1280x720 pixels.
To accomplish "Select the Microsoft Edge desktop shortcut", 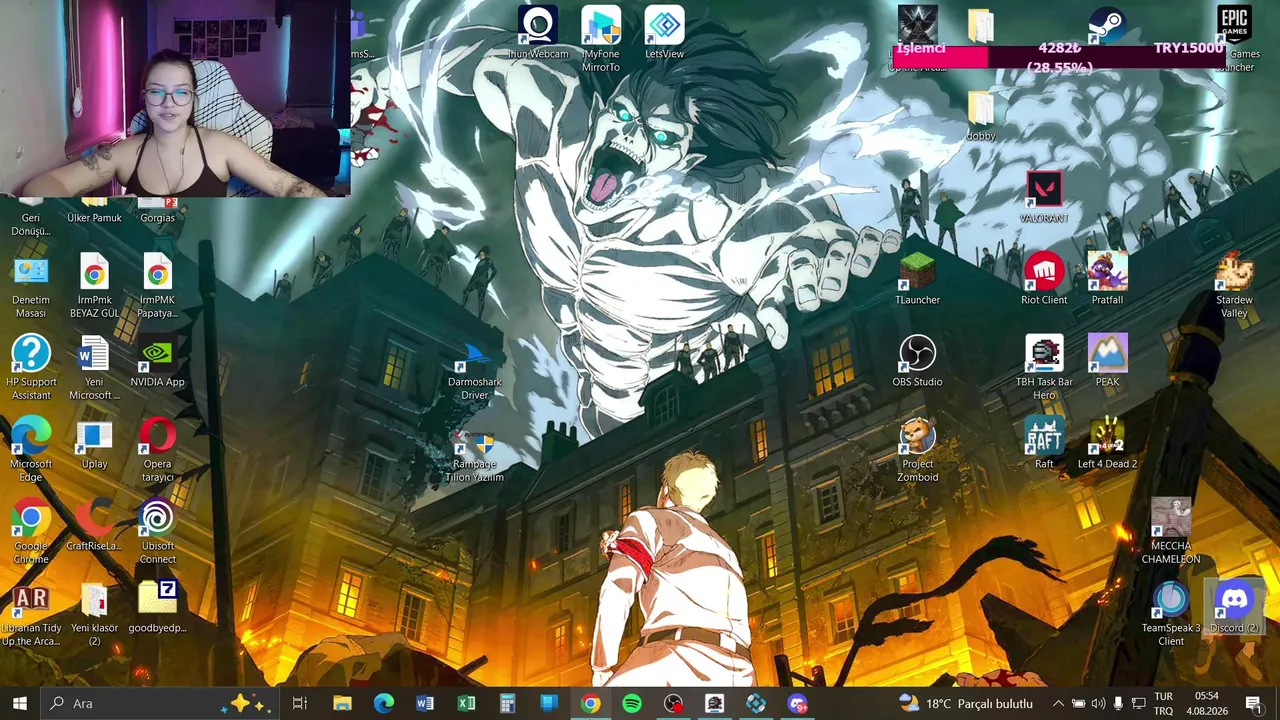I will (x=31, y=450).
